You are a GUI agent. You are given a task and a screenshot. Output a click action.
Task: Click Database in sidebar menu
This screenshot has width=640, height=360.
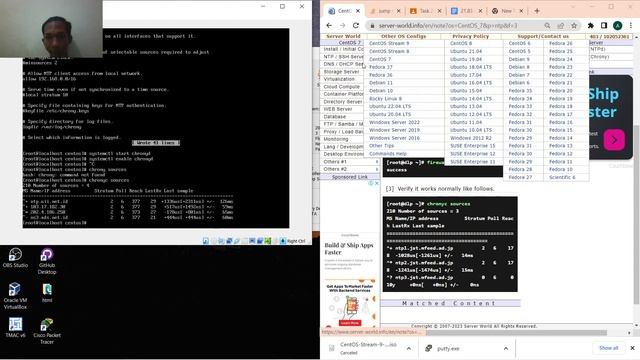click(334, 117)
